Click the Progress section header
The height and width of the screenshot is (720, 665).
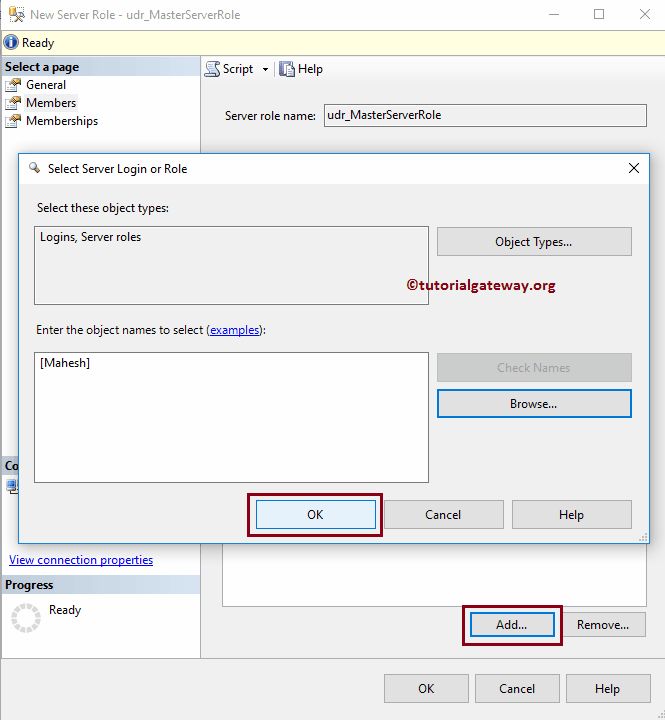[101, 585]
